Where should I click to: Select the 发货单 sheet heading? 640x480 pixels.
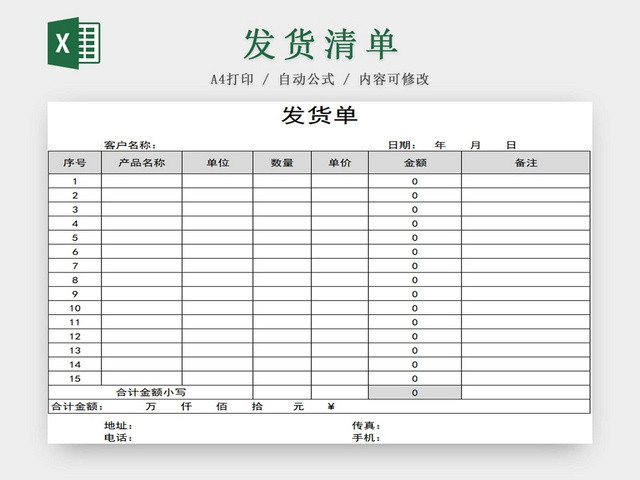pos(320,115)
